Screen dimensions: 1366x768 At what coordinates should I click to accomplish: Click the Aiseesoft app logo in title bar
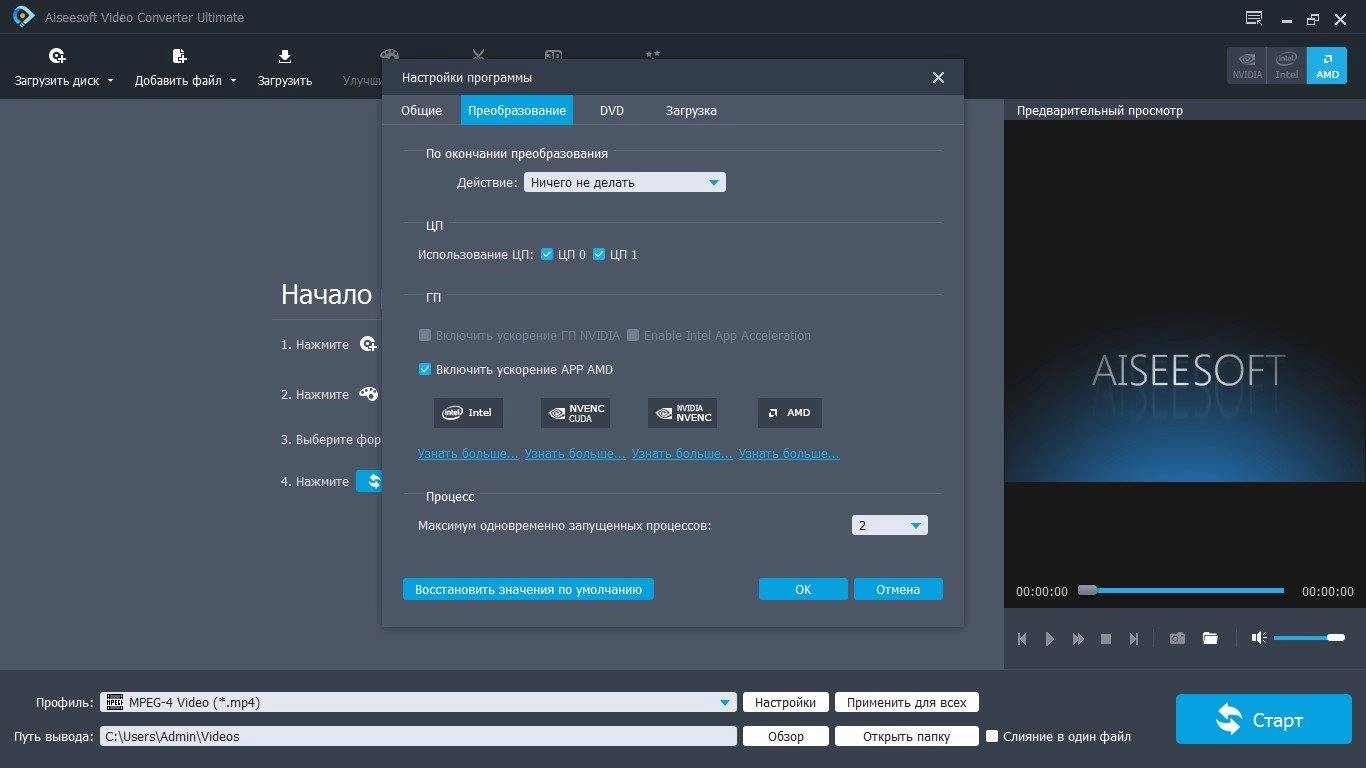24,17
